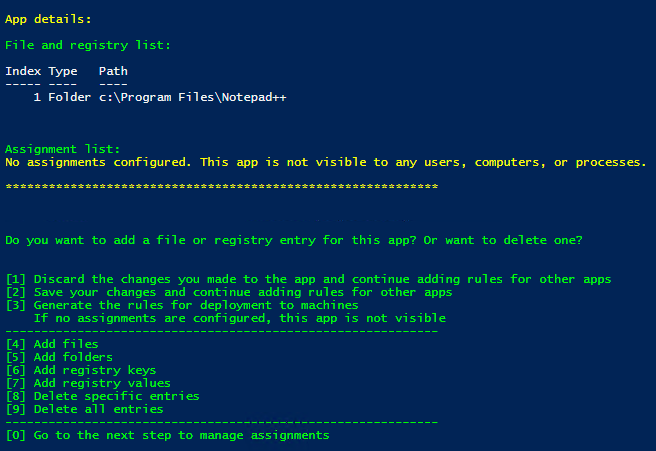Choose [0] Go to manage assignments step
This screenshot has width=656, height=451.
(167, 435)
